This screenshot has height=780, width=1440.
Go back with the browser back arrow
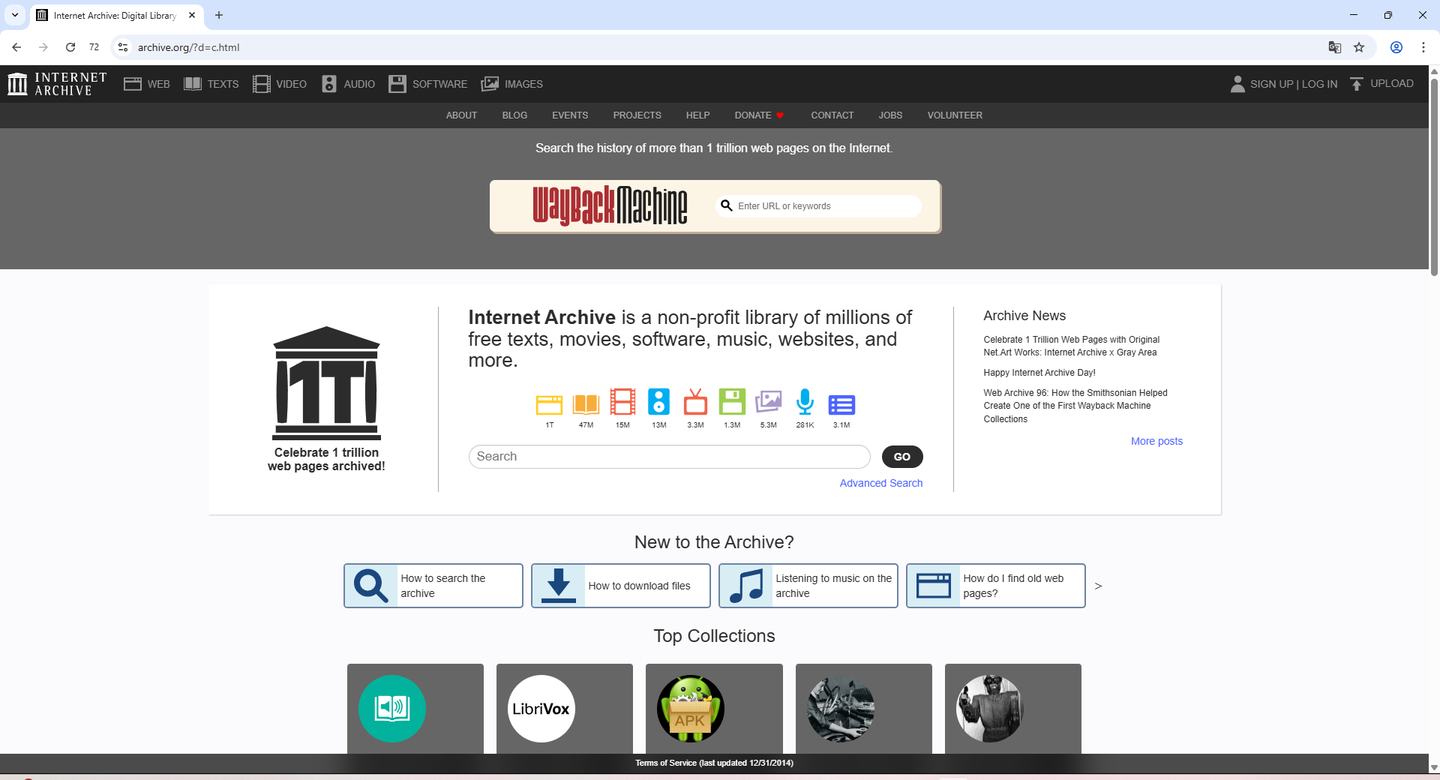click(16, 47)
